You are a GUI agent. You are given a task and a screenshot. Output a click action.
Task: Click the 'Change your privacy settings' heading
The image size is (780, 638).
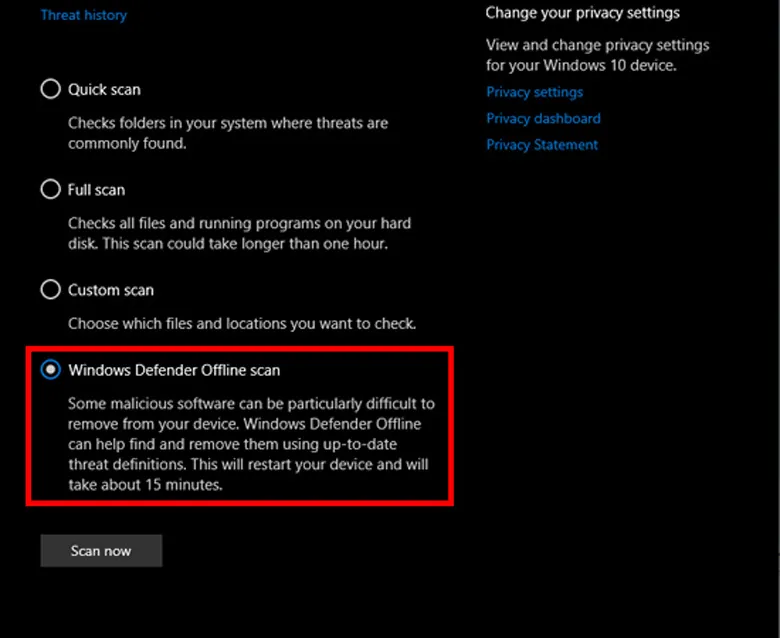(x=582, y=13)
